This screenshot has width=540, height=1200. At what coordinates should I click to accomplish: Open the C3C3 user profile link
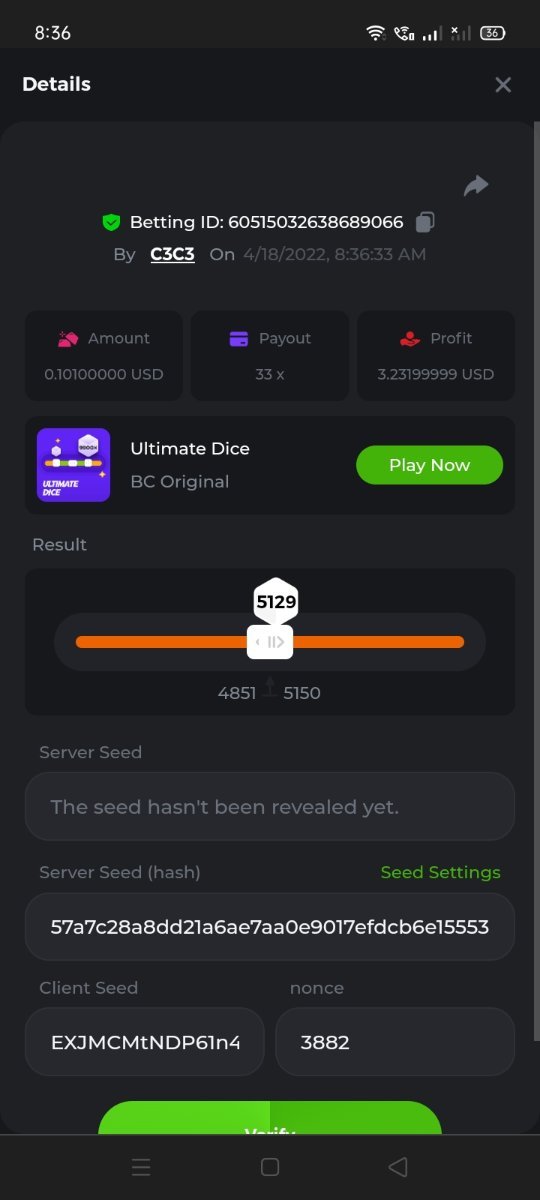[x=172, y=254]
